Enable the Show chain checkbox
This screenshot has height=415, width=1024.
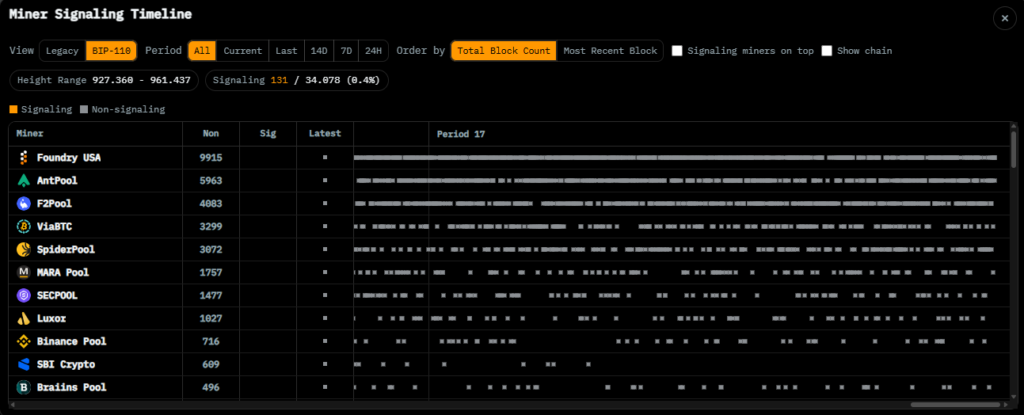point(827,50)
